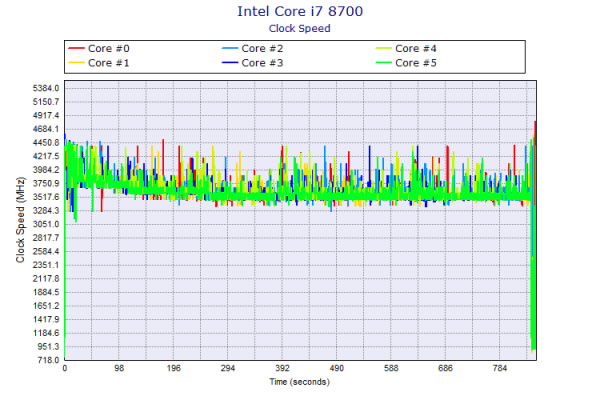The height and width of the screenshot is (400, 600).
Task: Click the 1417.9 y-axis value
Action: tap(46, 319)
